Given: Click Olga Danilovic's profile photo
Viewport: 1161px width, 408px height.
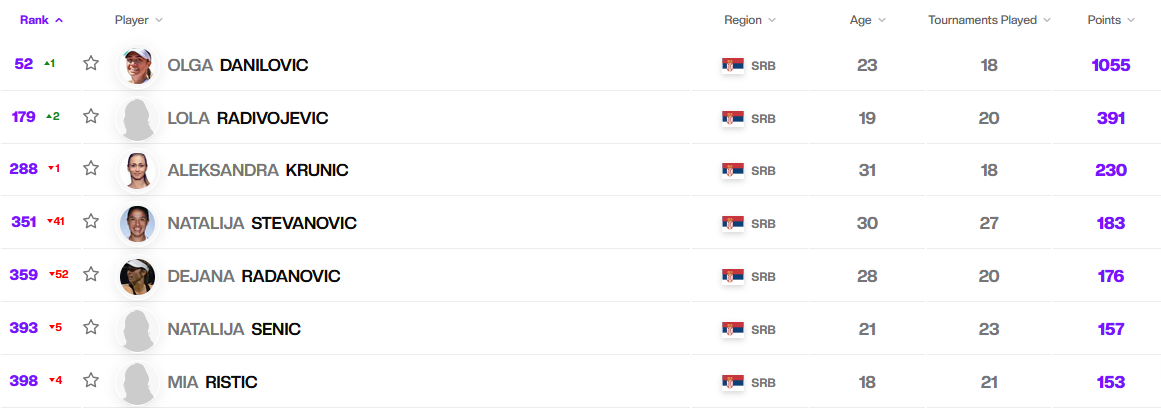Looking at the screenshot, I should (137, 65).
